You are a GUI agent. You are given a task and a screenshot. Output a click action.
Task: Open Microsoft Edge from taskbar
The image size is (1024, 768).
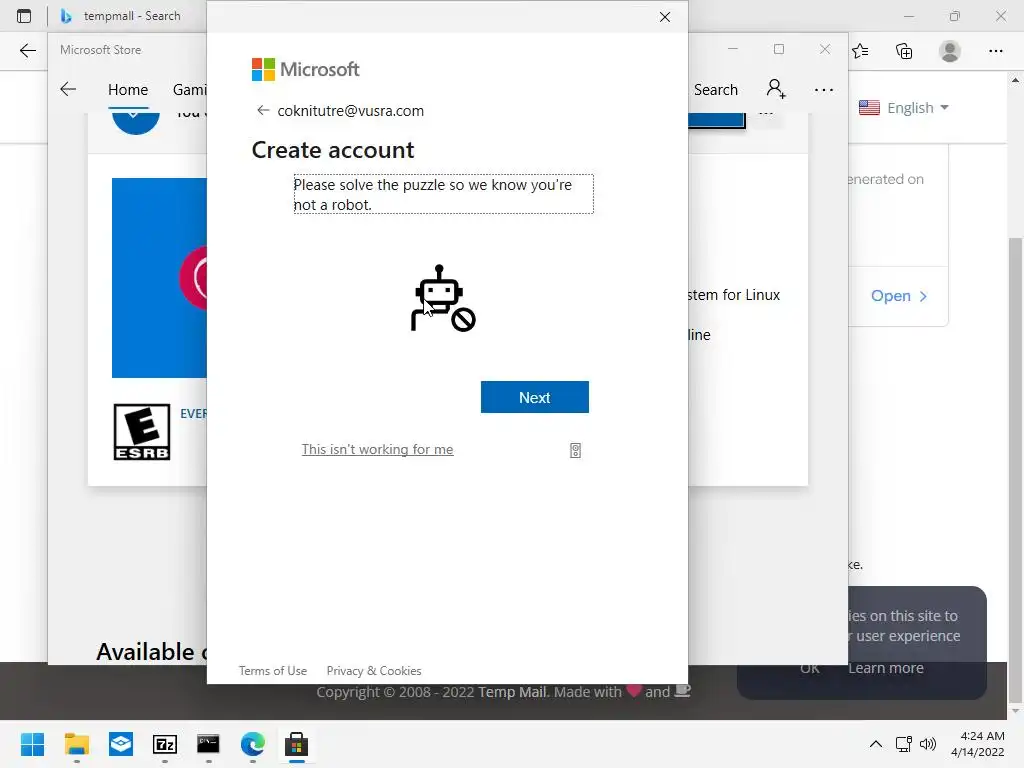pos(253,744)
